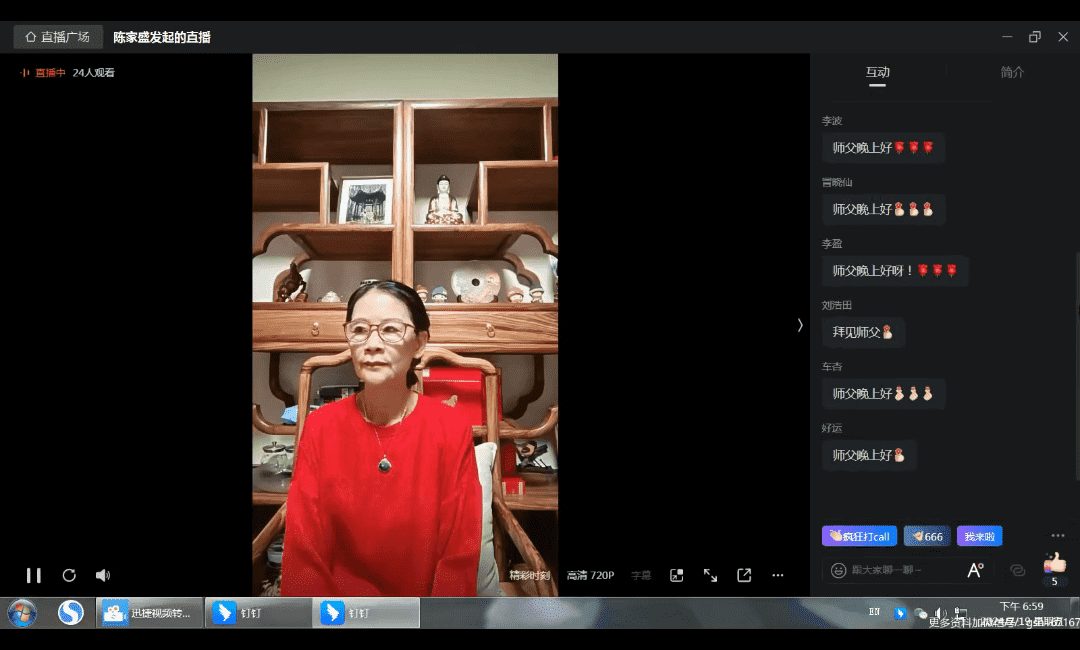
Task: Collapse the chat side panel arrow
Action: 799,325
